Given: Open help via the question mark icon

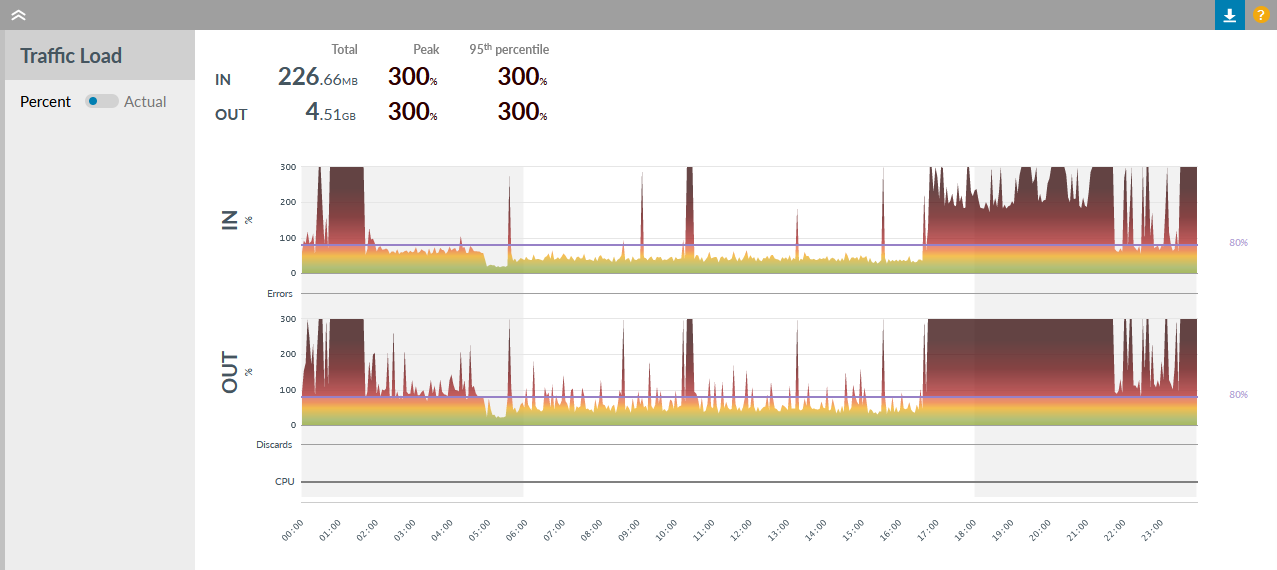Looking at the screenshot, I should tap(1260, 15).
